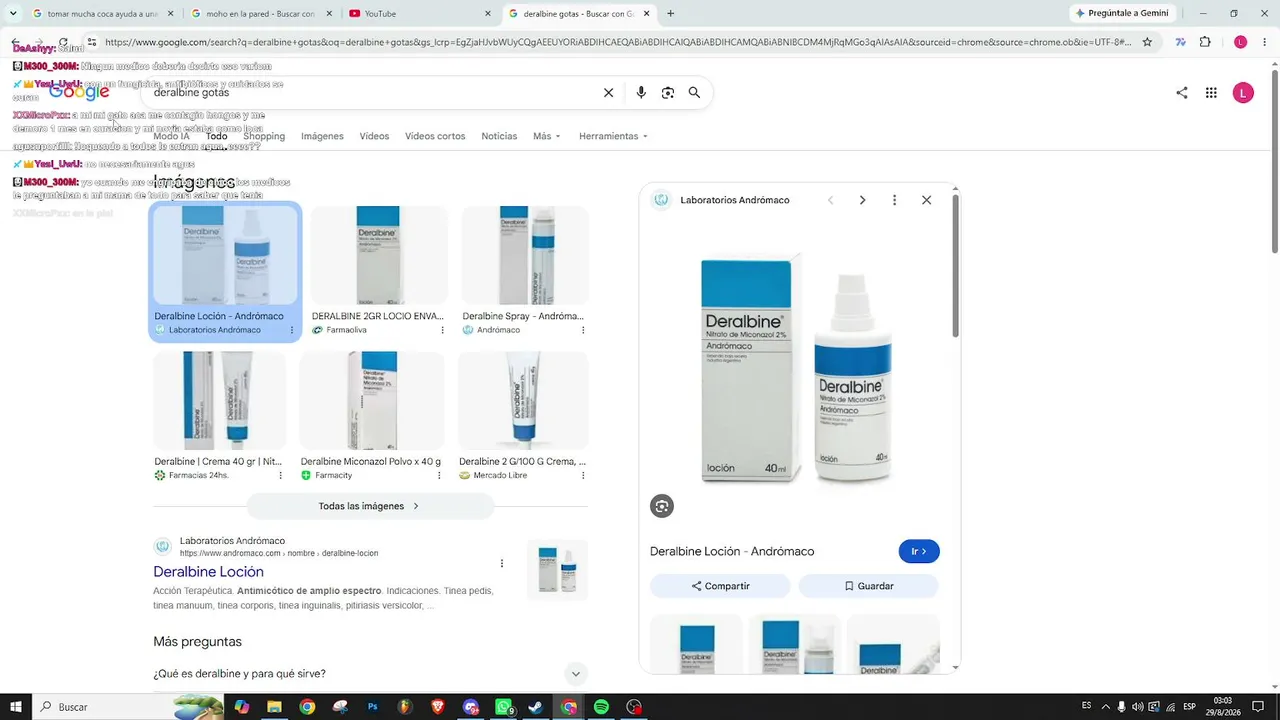
Task: Open the Chrome profile avatar in the toolbar
Action: (x=1240, y=42)
